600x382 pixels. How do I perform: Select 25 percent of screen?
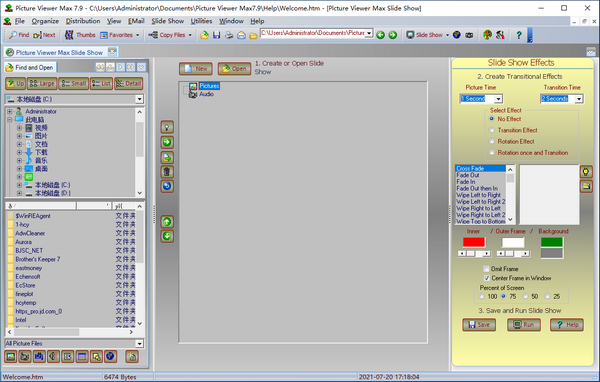coord(547,296)
